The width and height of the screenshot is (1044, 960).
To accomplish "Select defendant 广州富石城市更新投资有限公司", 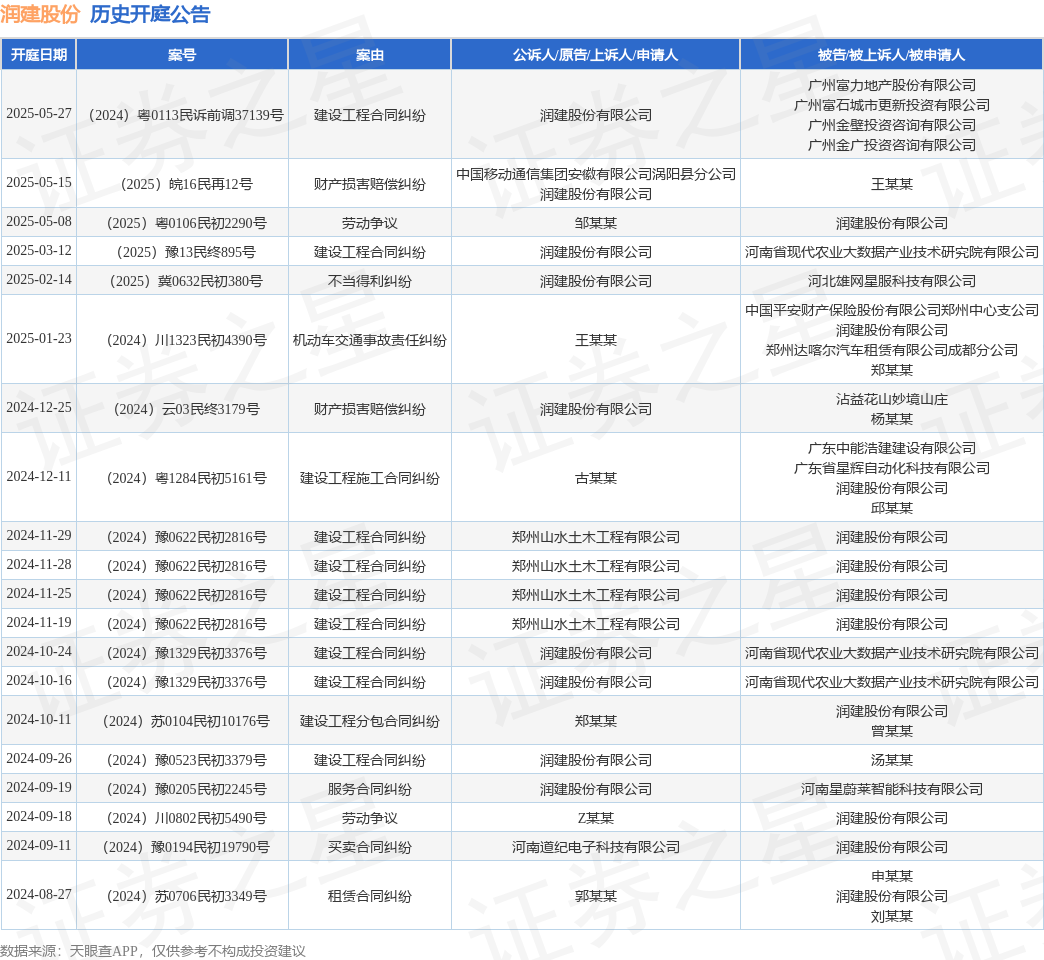I will tap(892, 105).
